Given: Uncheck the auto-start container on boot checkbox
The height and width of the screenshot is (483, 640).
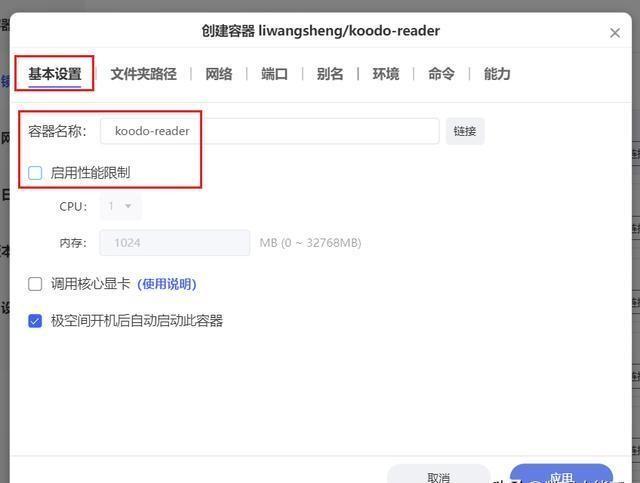Looking at the screenshot, I should pyautogui.click(x=35, y=321).
